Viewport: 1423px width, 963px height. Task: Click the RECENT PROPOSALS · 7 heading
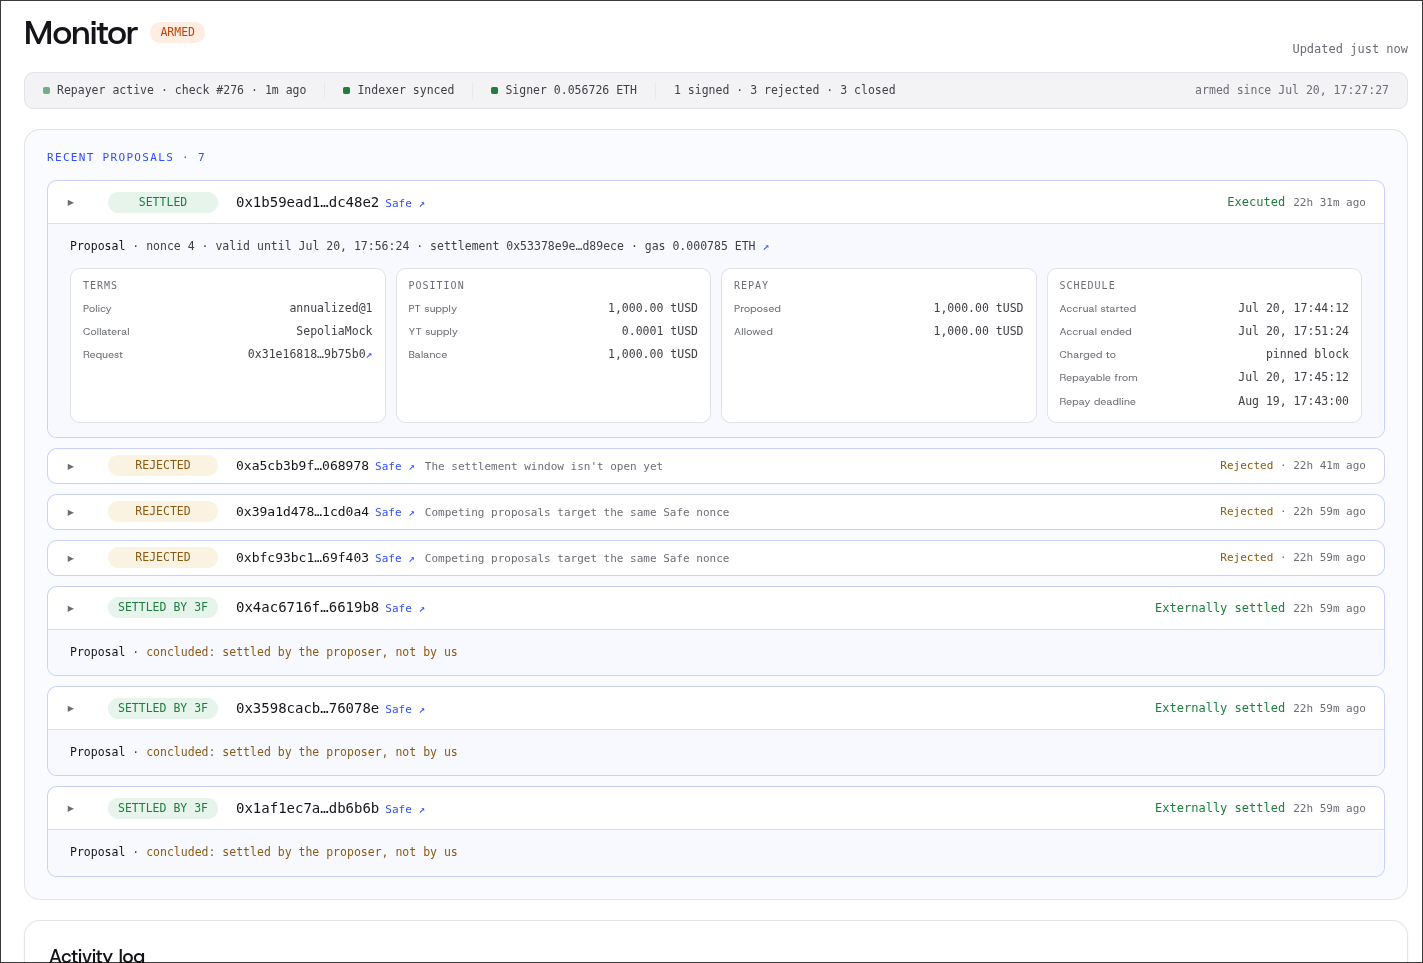pos(126,157)
